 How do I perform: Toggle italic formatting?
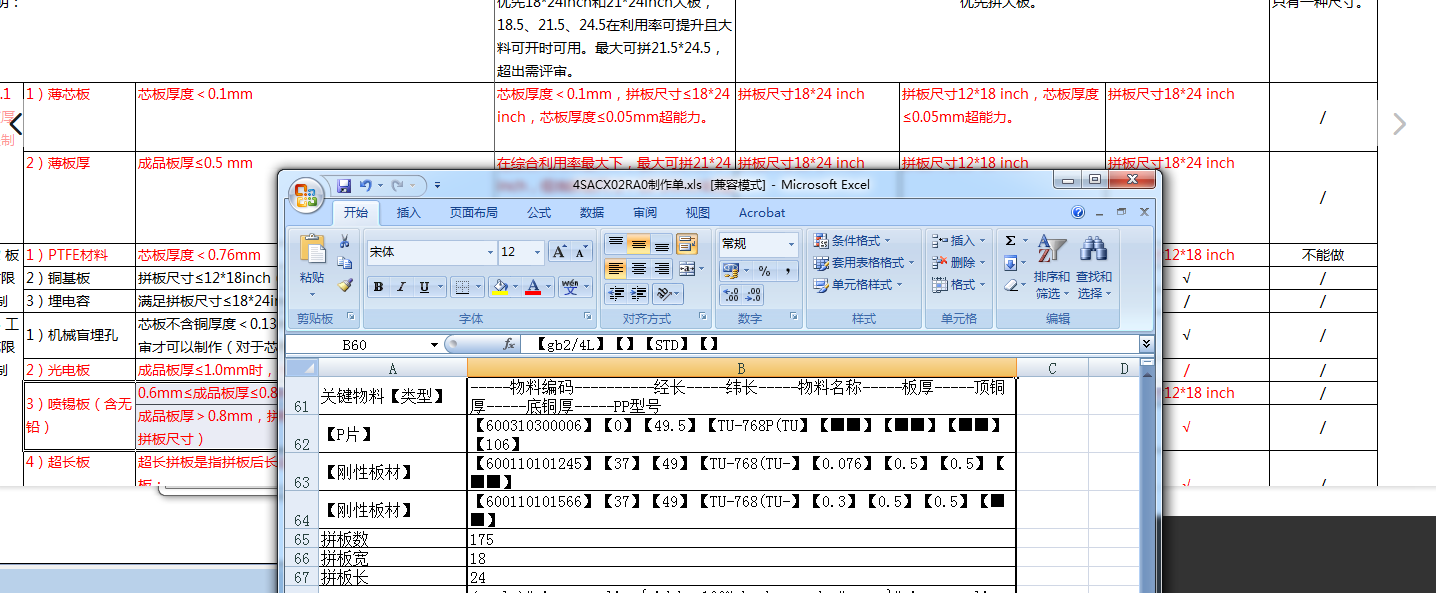click(401, 287)
